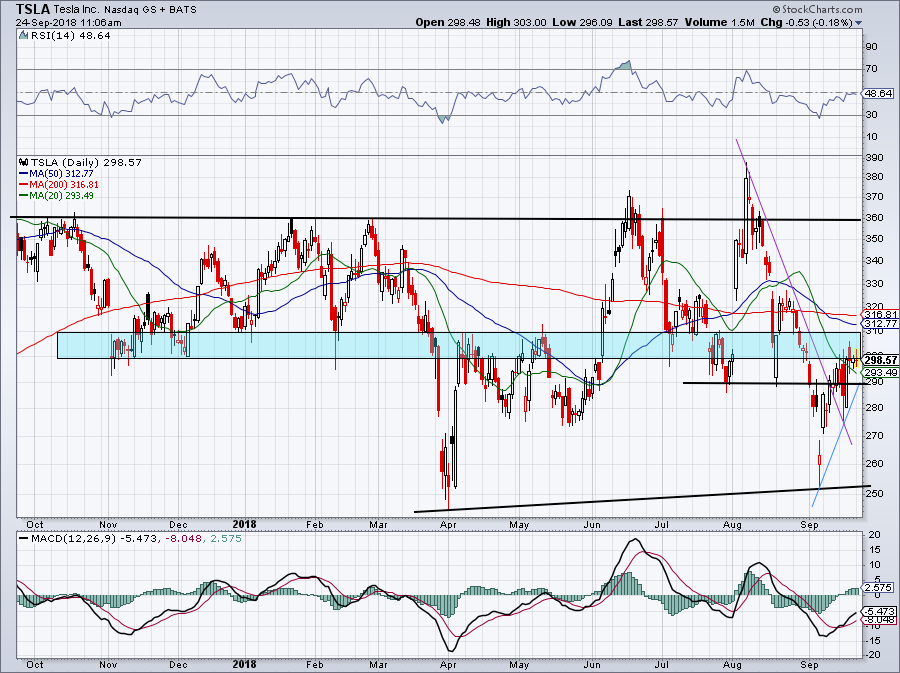Click the 360 price axis label
900x673 pixels.
(875, 218)
